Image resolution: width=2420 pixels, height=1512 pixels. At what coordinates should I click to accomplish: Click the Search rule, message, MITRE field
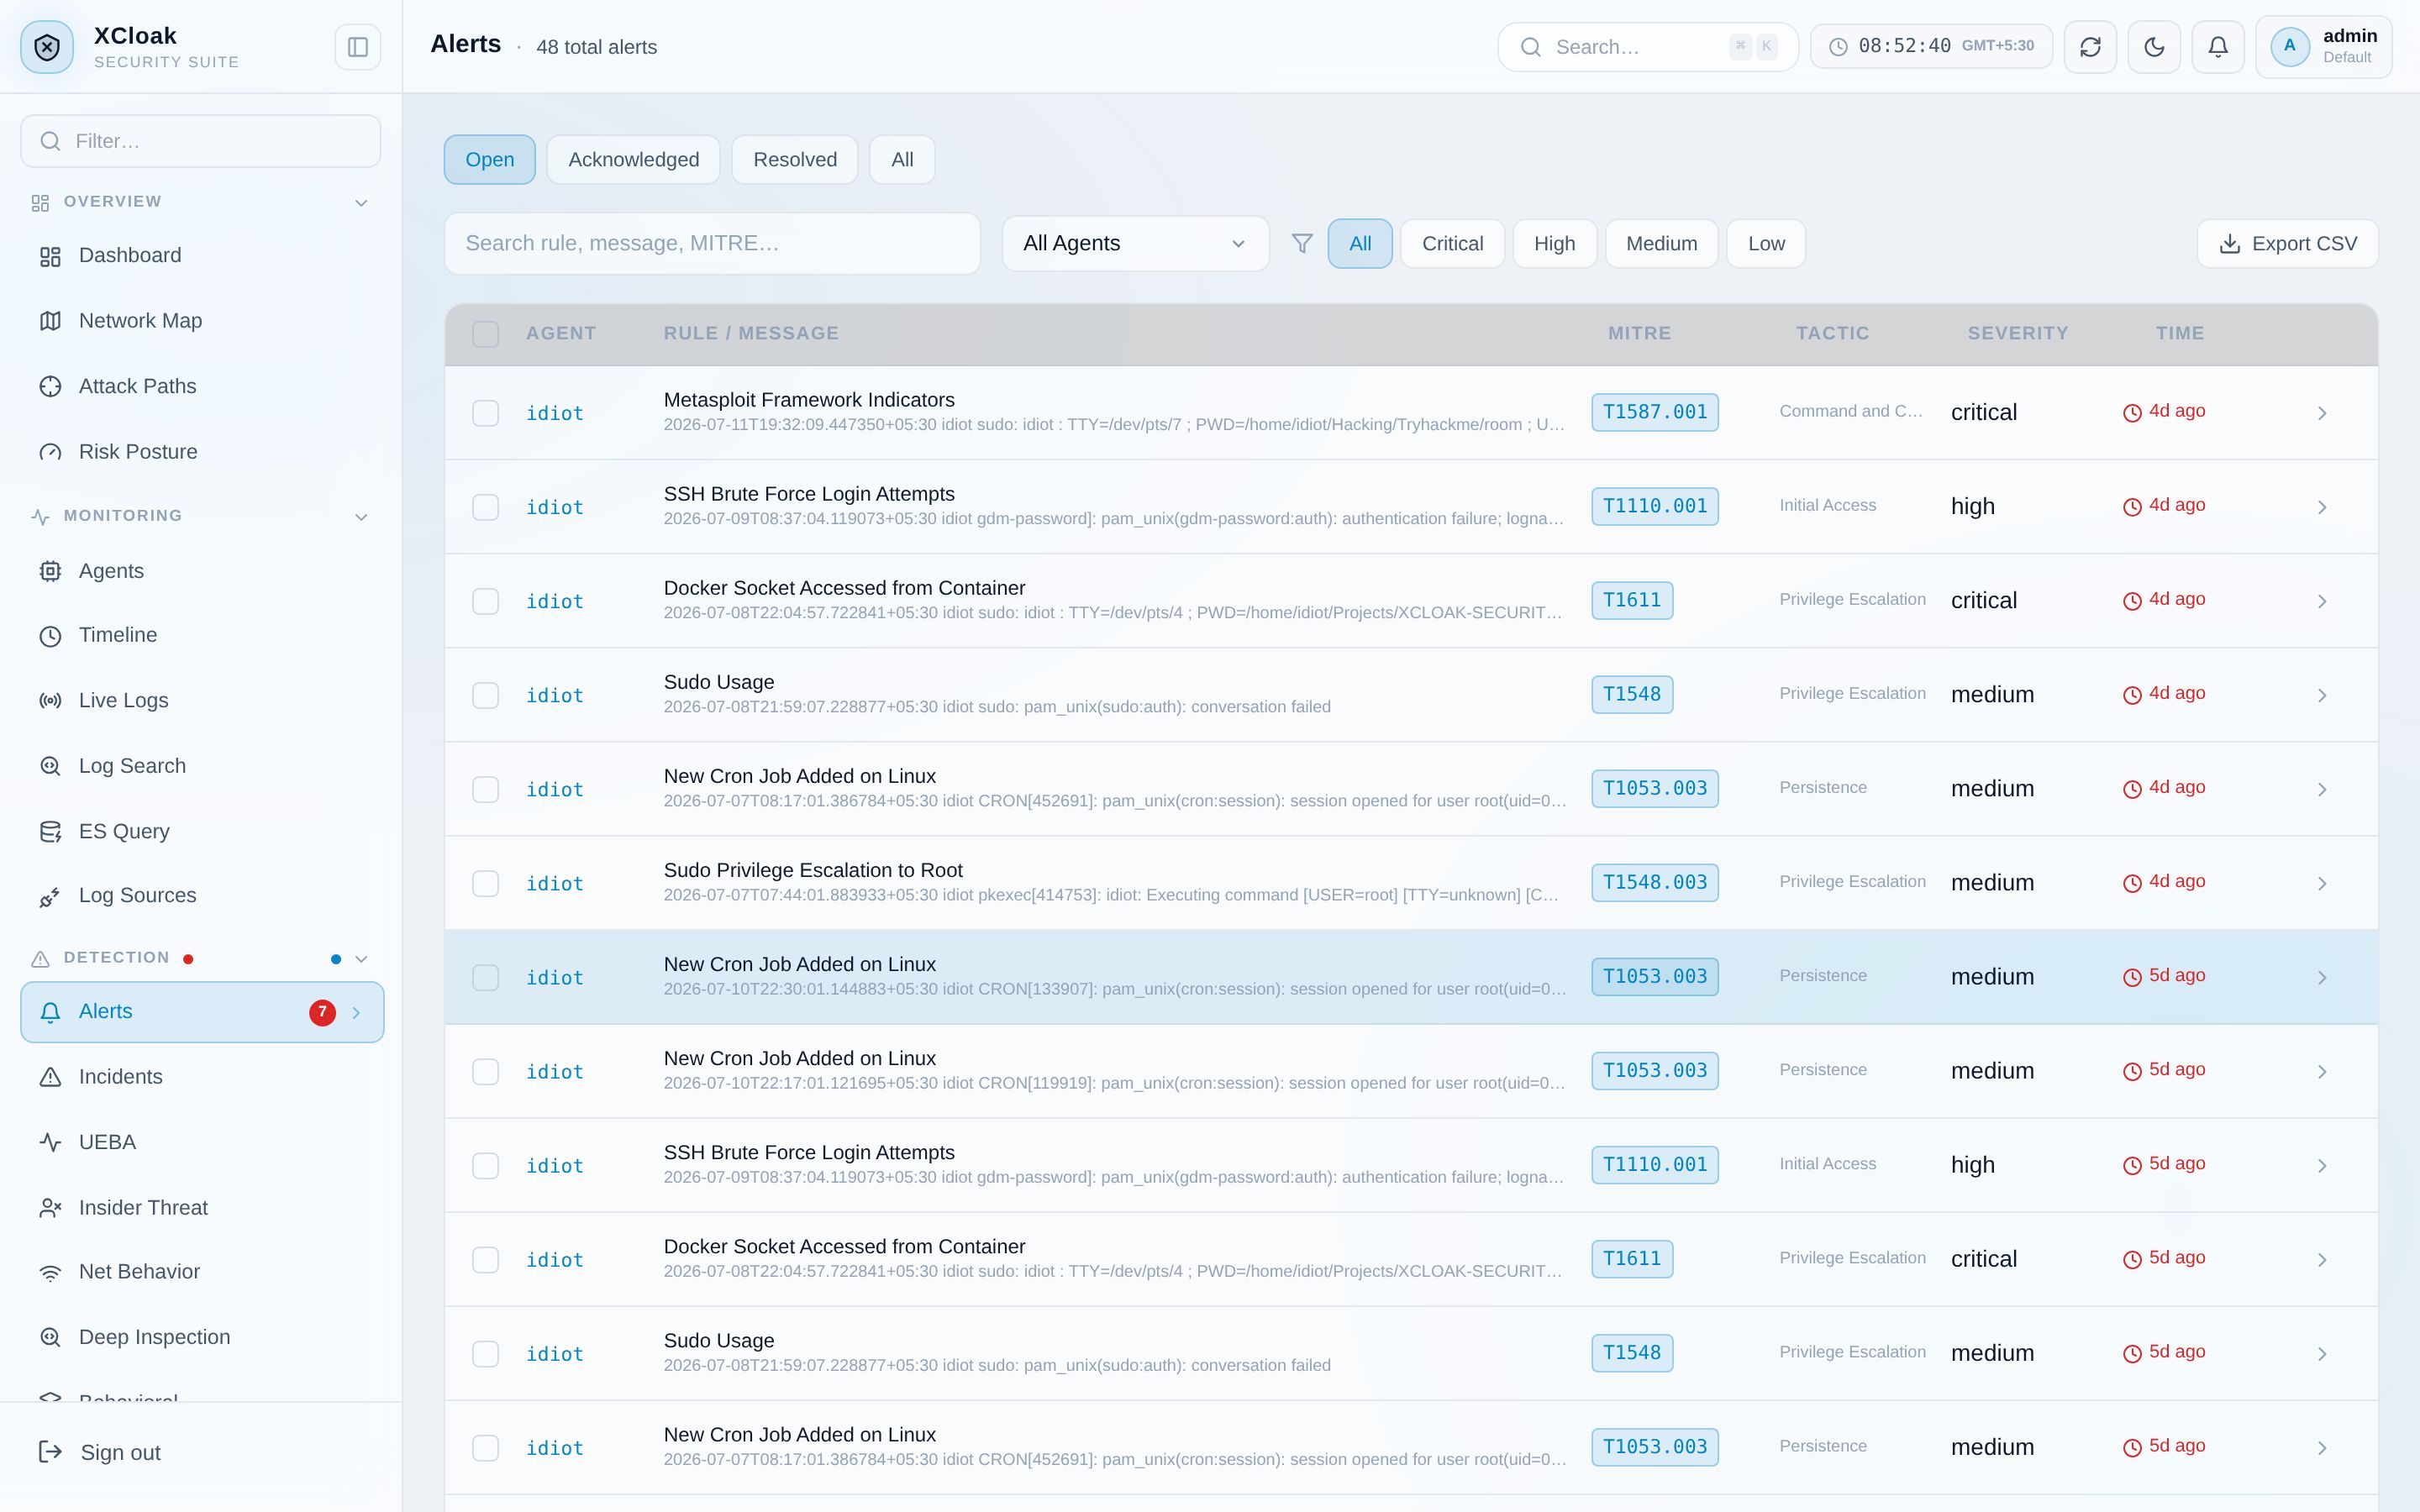[712, 243]
